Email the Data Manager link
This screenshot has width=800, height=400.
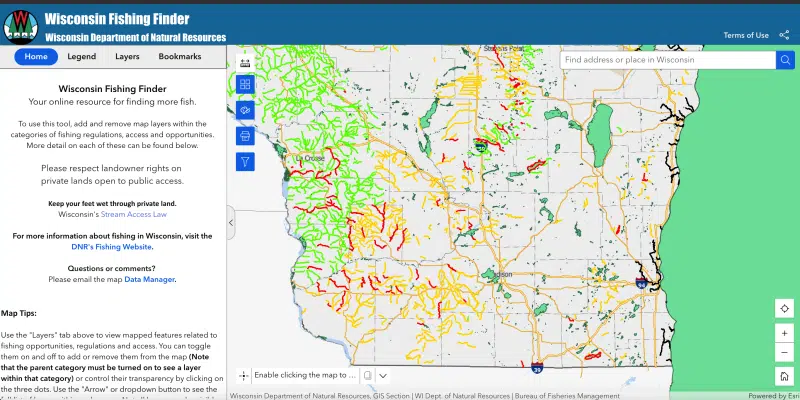tap(149, 280)
